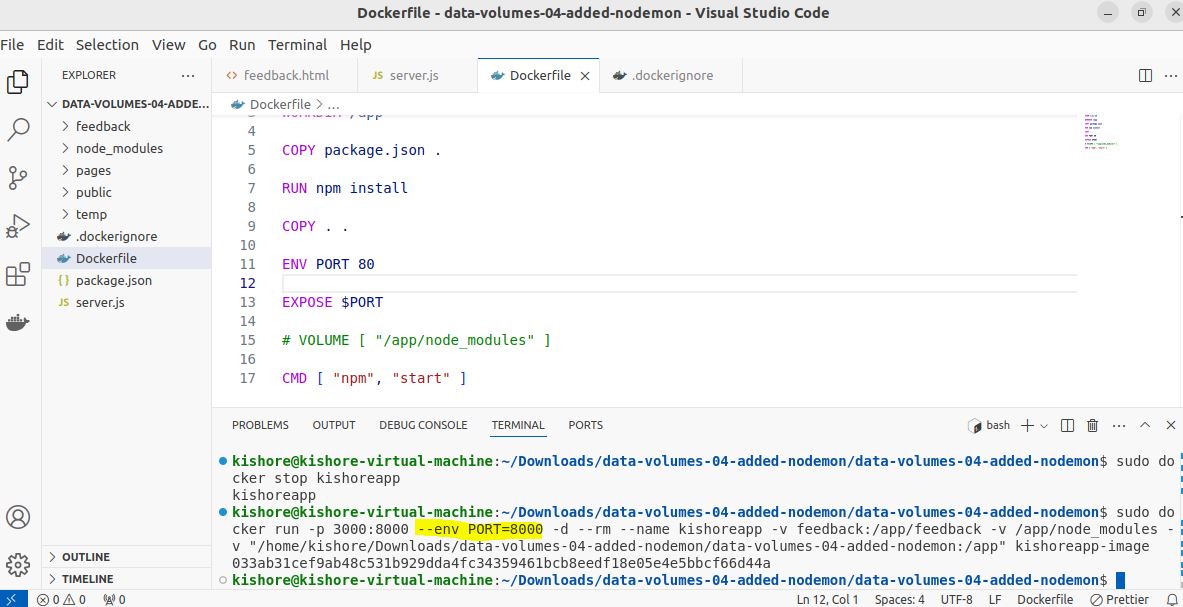Close the Dockerfile editor tab
This screenshot has height=607, width=1183.
(x=585, y=76)
